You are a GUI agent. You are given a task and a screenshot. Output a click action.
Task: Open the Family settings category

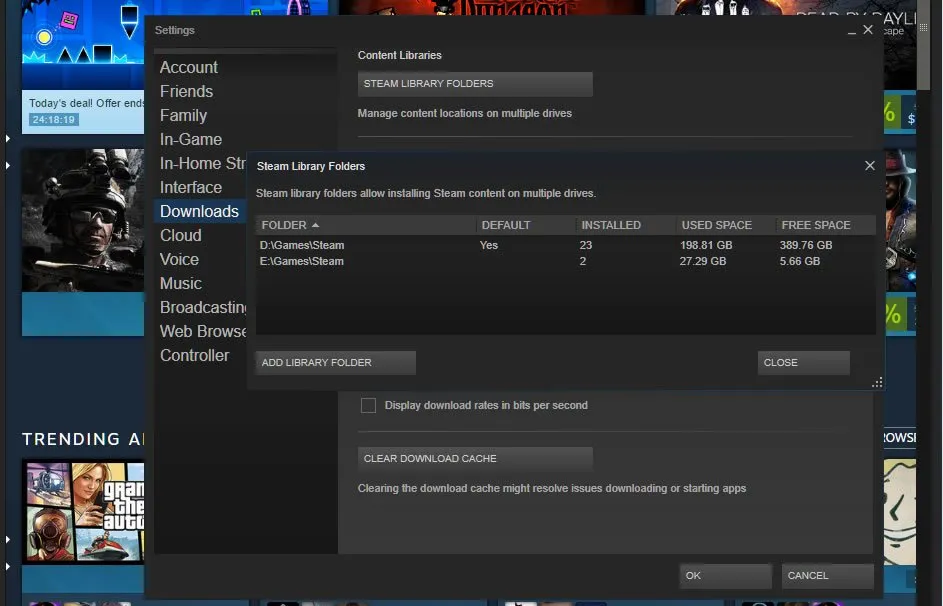[x=183, y=115]
